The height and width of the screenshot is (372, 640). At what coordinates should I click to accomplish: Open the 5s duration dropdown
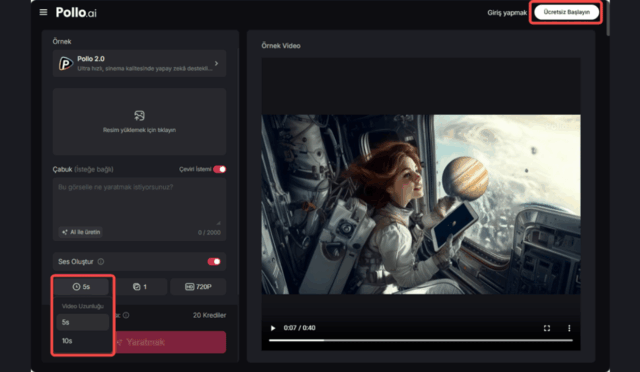[x=82, y=287]
